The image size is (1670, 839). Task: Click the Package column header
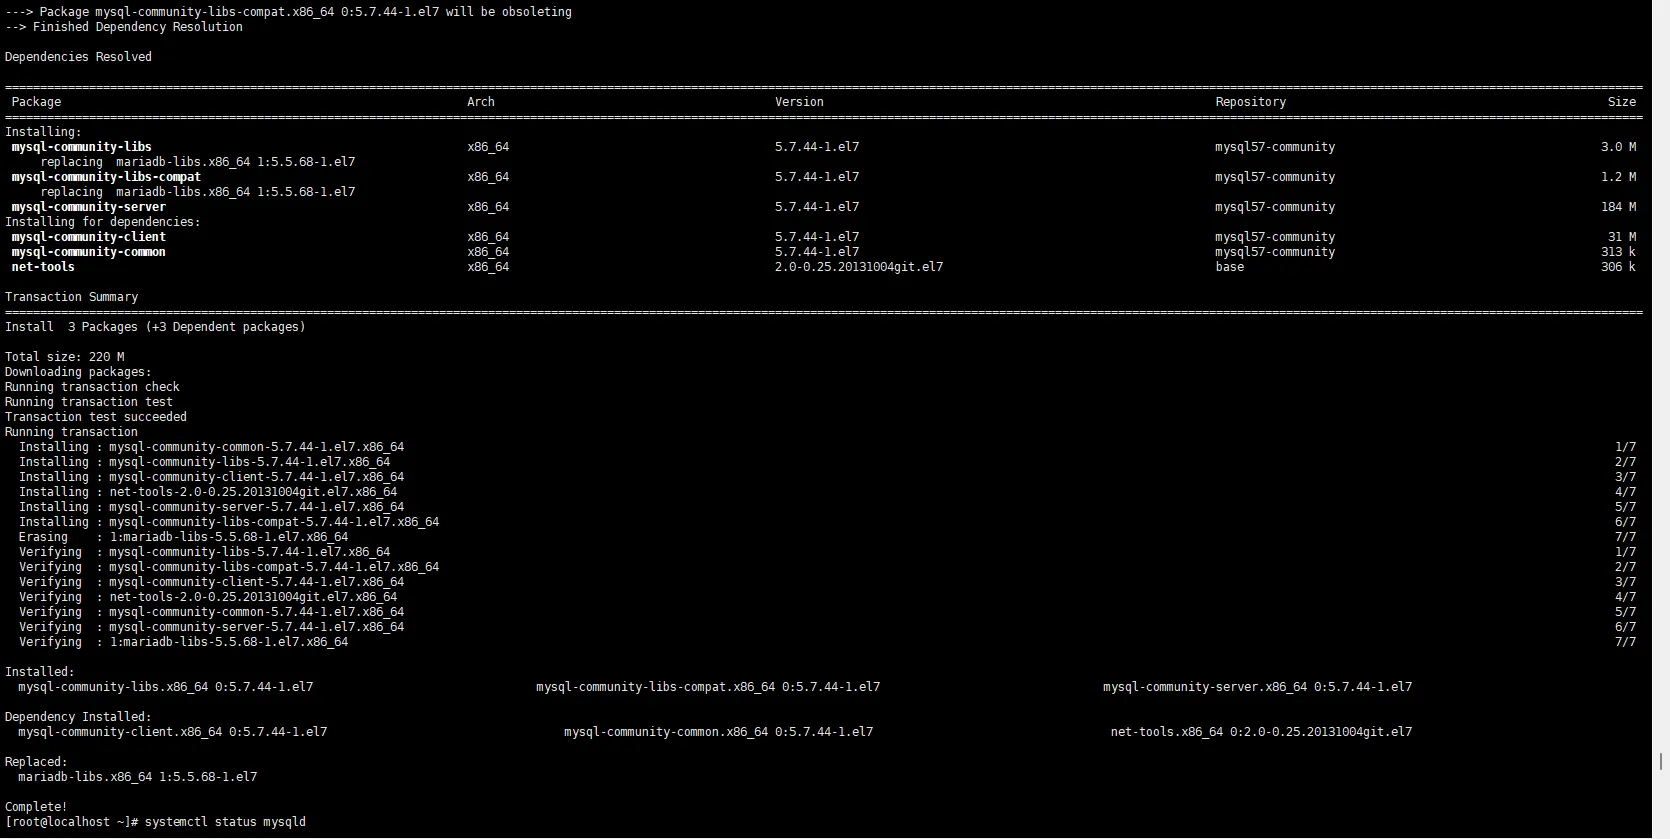(36, 102)
